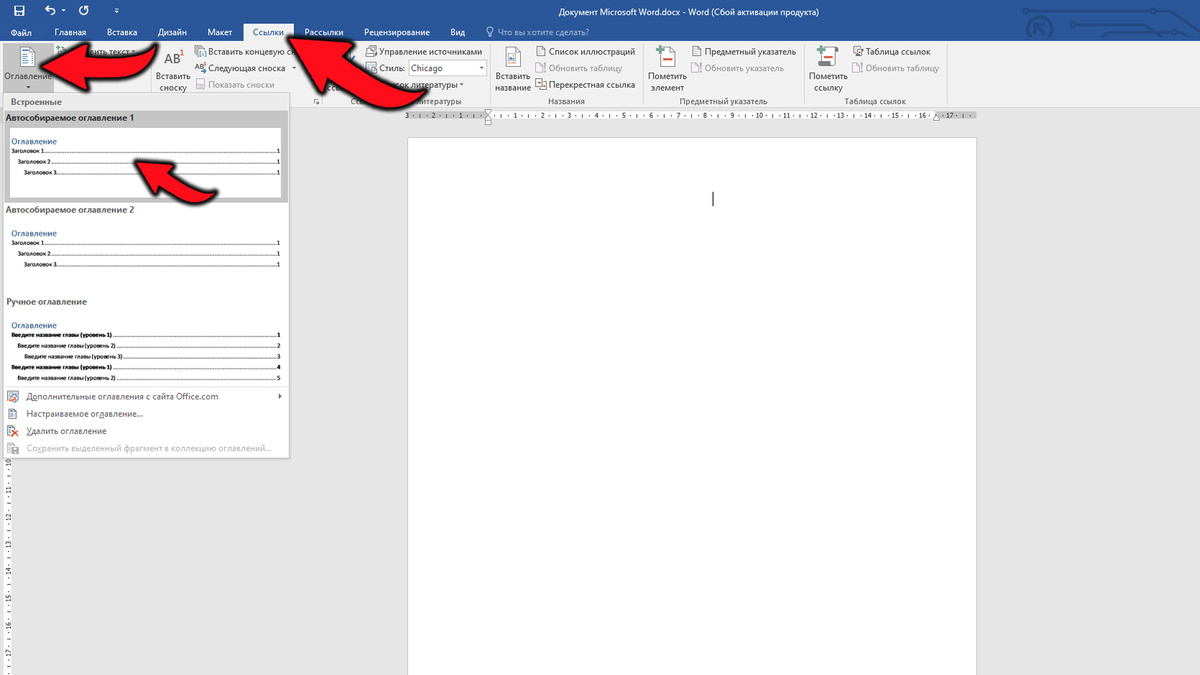Open Дополнительные оглавления с сайта Office.com
The height and width of the screenshot is (675, 1200).
click(x=145, y=397)
